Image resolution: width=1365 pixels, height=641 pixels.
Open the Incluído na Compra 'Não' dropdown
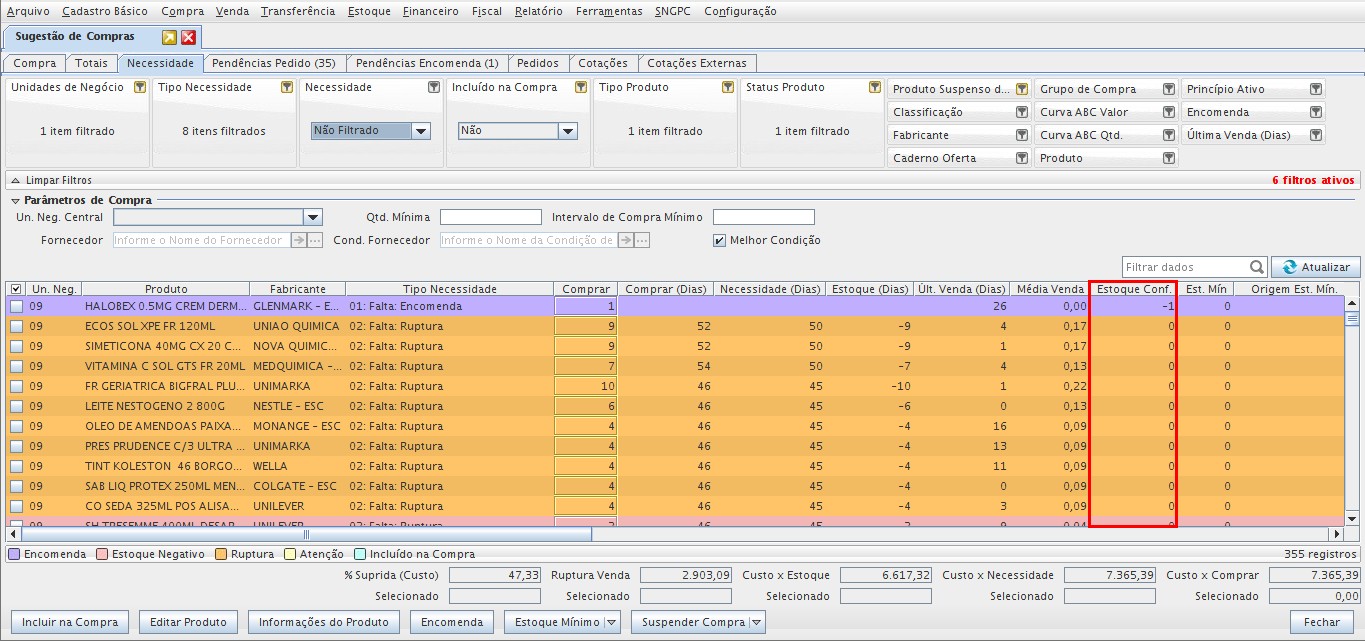click(x=568, y=131)
